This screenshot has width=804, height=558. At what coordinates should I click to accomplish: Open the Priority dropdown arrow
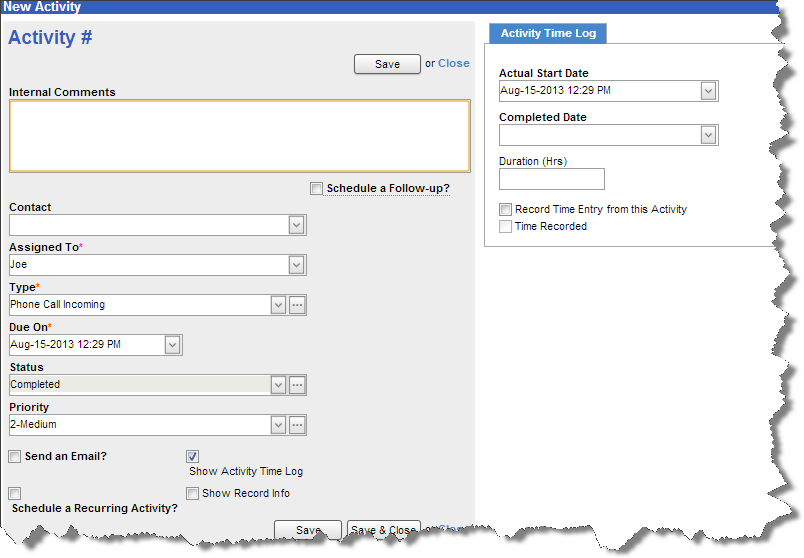point(279,425)
